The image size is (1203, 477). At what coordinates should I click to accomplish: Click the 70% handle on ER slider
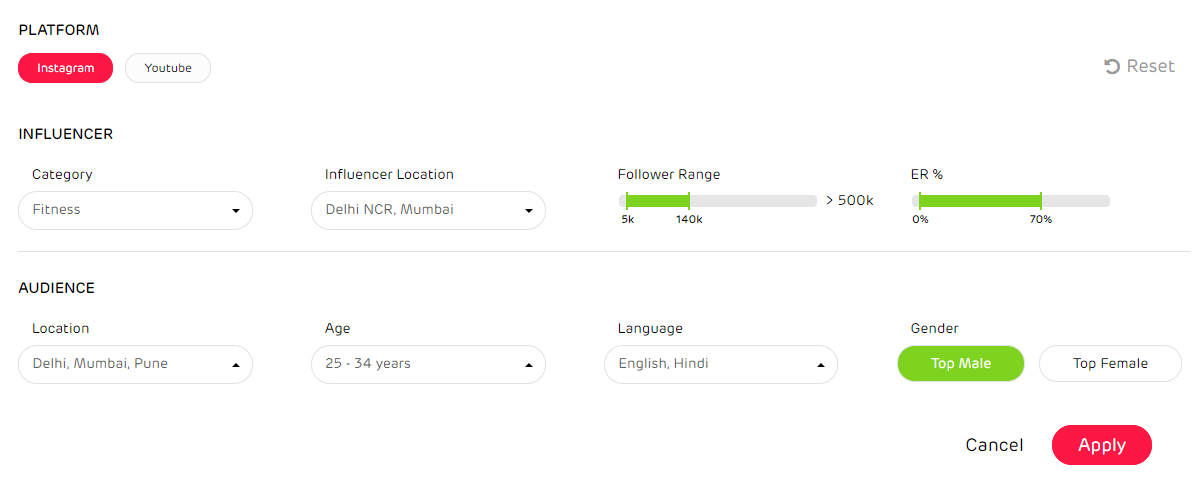tap(1041, 201)
